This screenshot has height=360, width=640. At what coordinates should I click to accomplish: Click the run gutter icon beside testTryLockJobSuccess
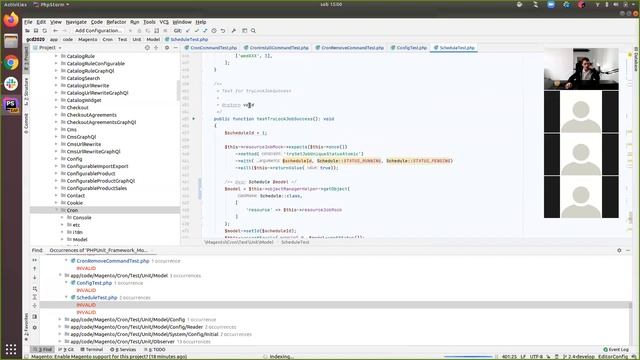pyautogui.click(x=193, y=119)
